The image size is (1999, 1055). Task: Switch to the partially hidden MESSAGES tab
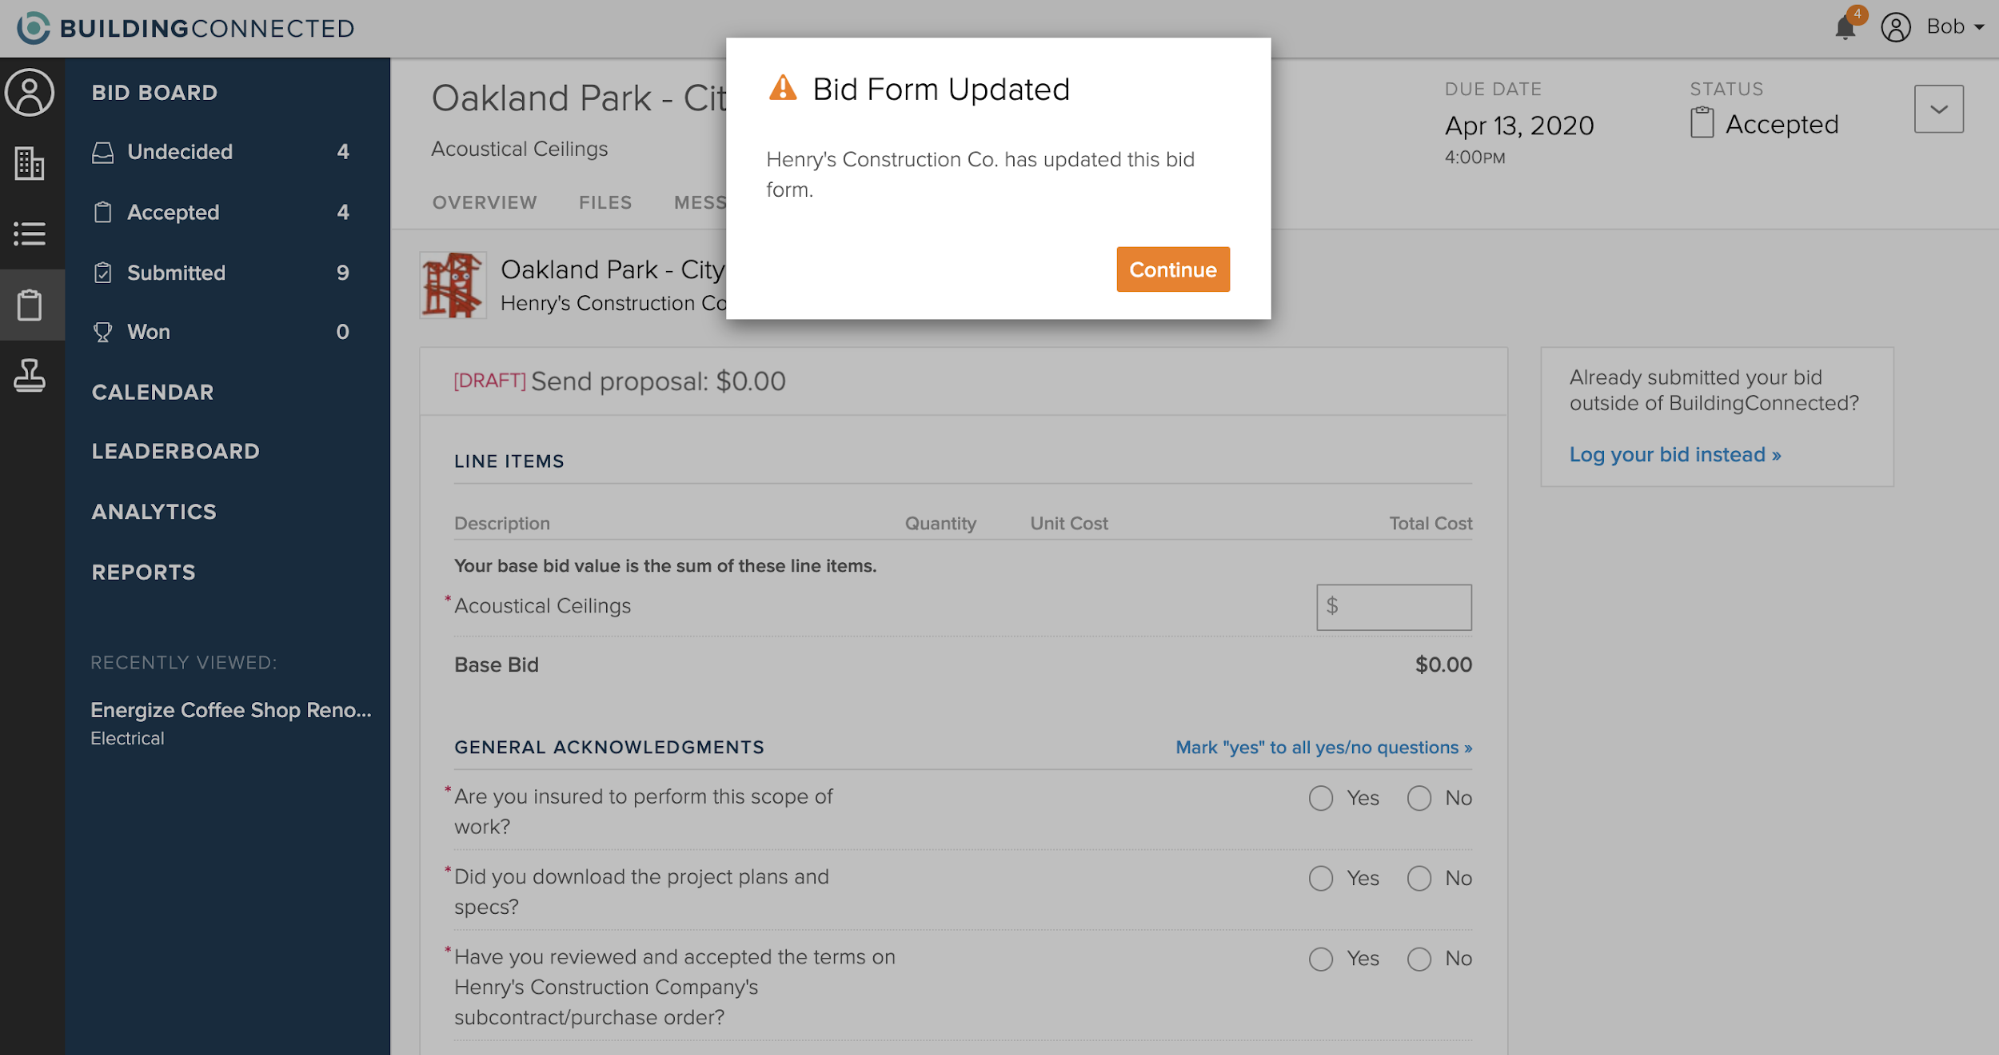coord(700,203)
